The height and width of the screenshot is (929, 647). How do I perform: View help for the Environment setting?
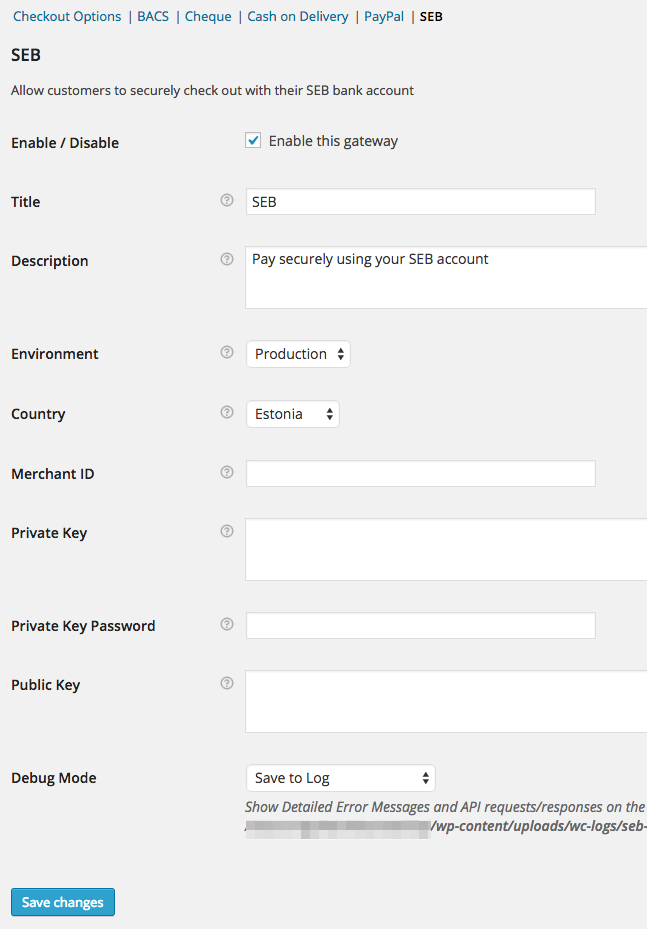(227, 352)
